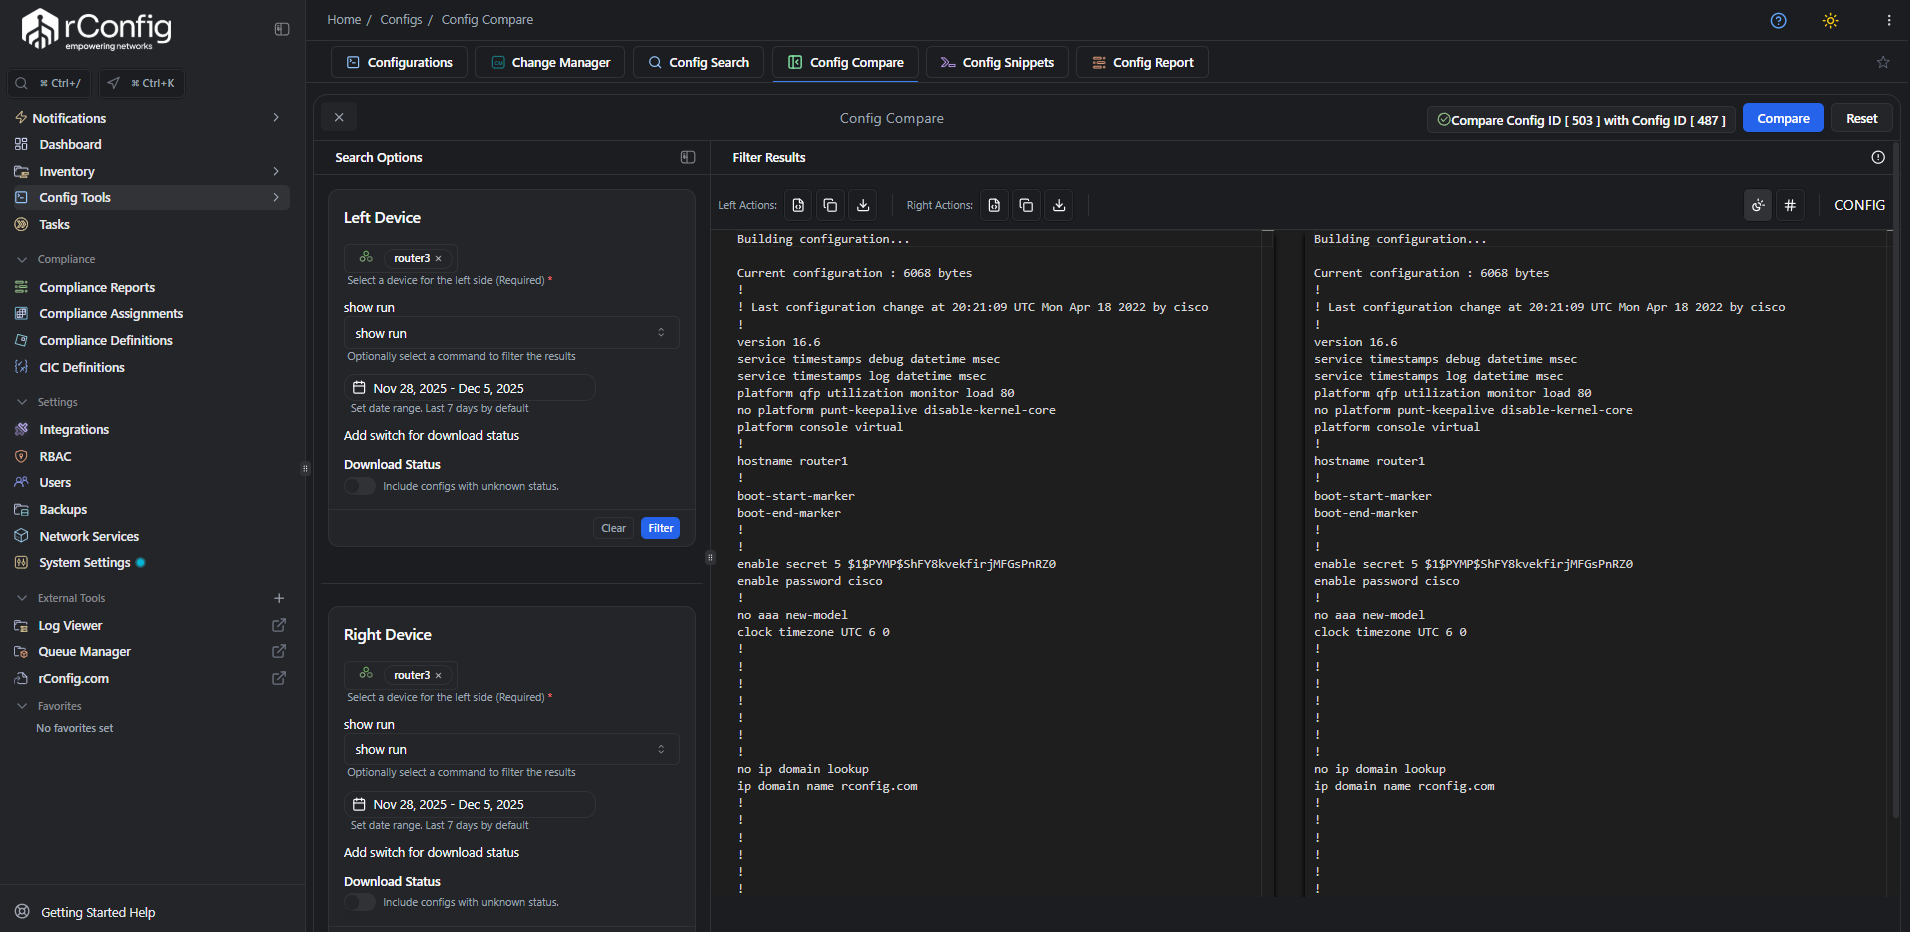Screen dimensions: 1910x932
Task: Download the left config
Action: (862, 205)
